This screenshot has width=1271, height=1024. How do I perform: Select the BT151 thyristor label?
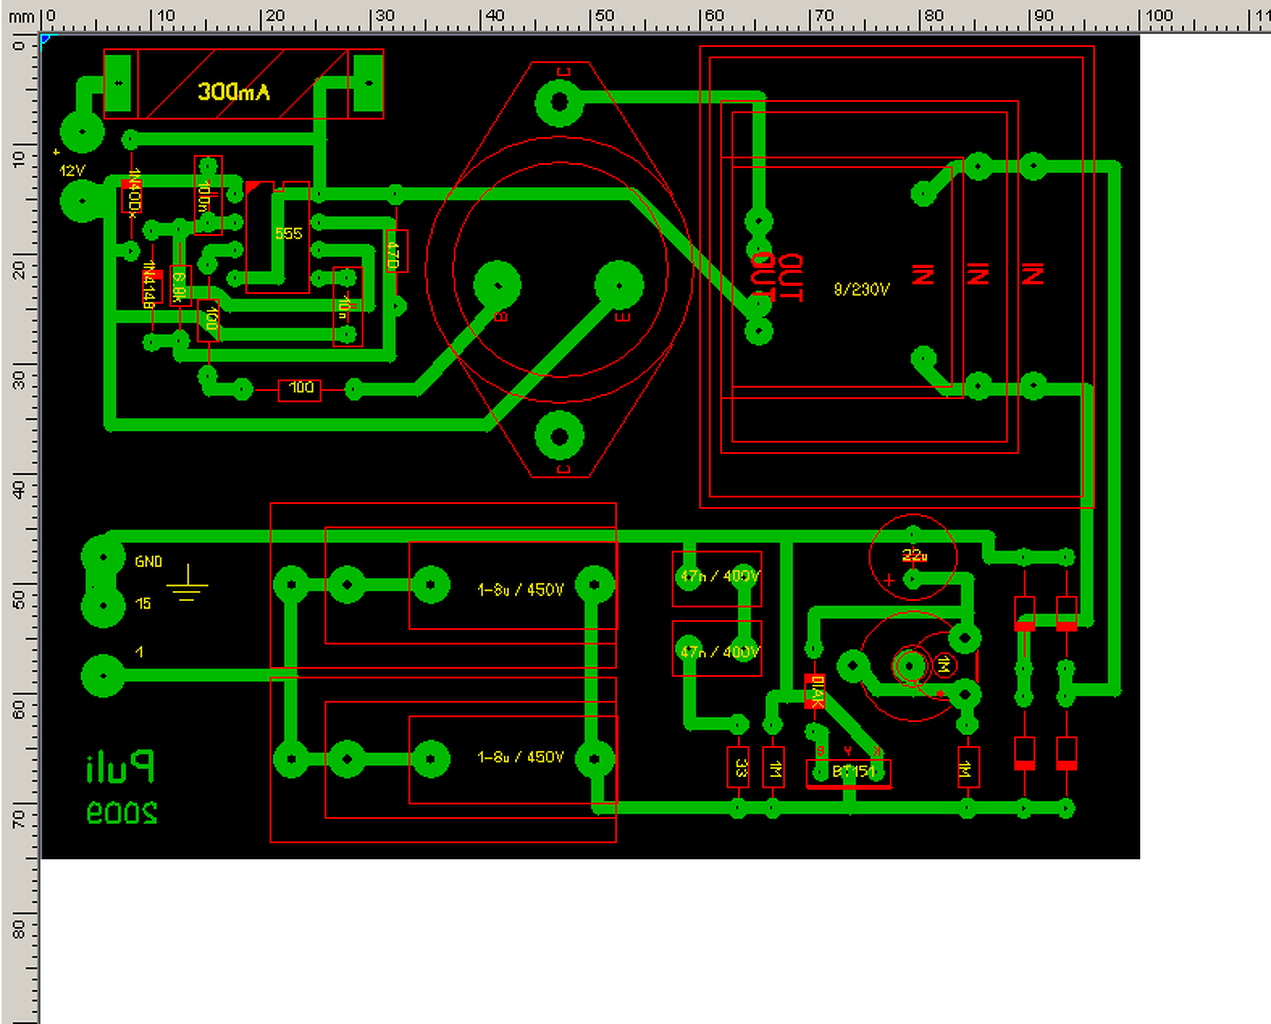[x=853, y=772]
